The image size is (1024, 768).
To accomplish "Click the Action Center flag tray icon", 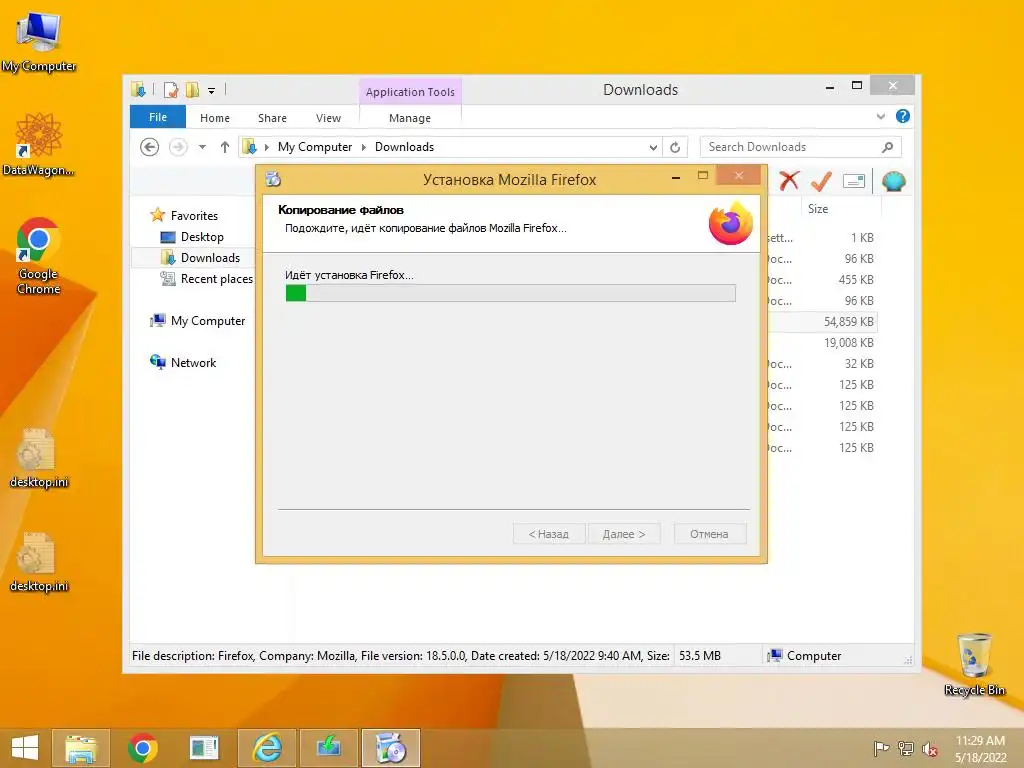I will click(881, 748).
